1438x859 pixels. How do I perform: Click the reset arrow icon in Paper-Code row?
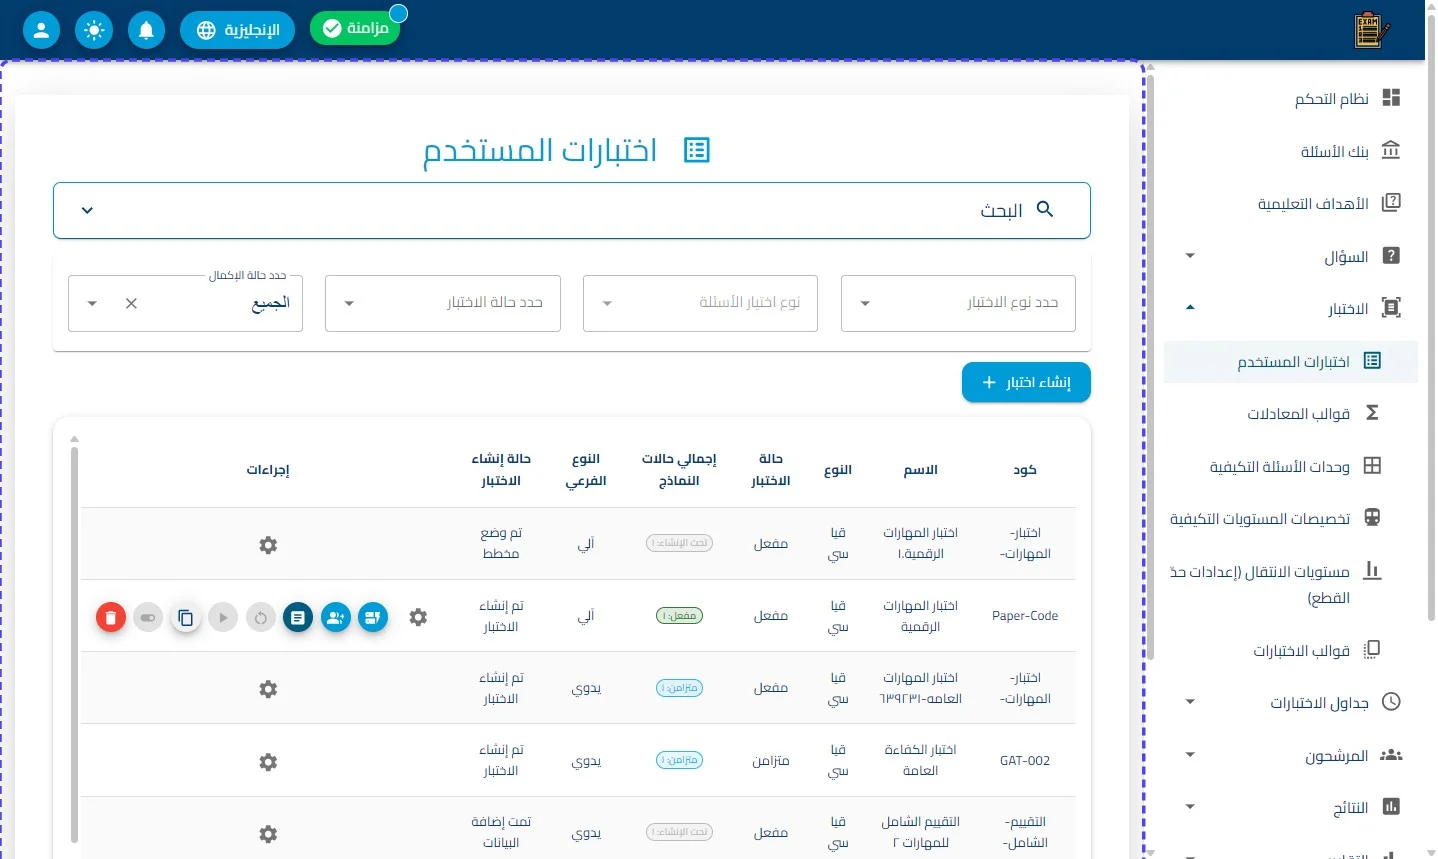[260, 617]
